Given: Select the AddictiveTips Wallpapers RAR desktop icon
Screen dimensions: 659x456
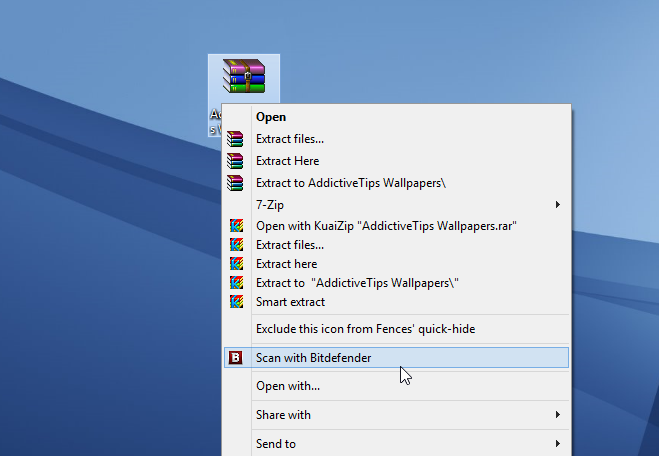Looking at the screenshot, I should pyautogui.click(x=244, y=77).
